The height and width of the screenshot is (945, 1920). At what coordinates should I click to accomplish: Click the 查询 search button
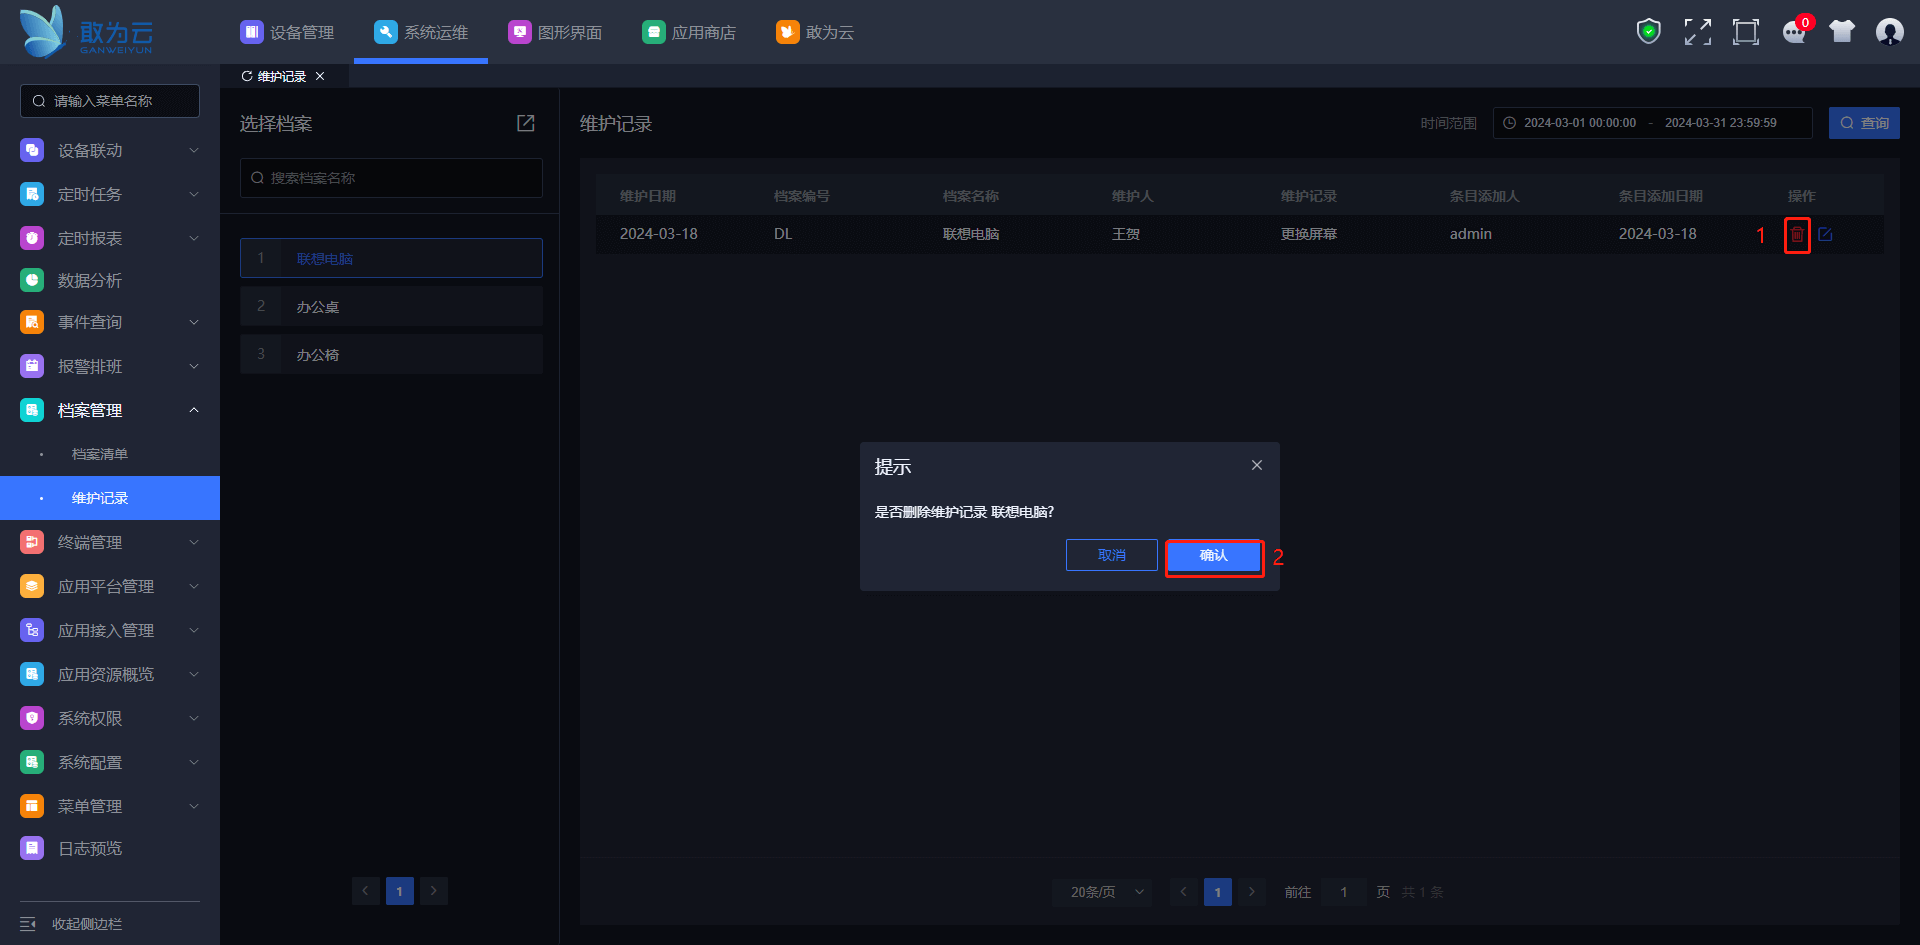1864,123
